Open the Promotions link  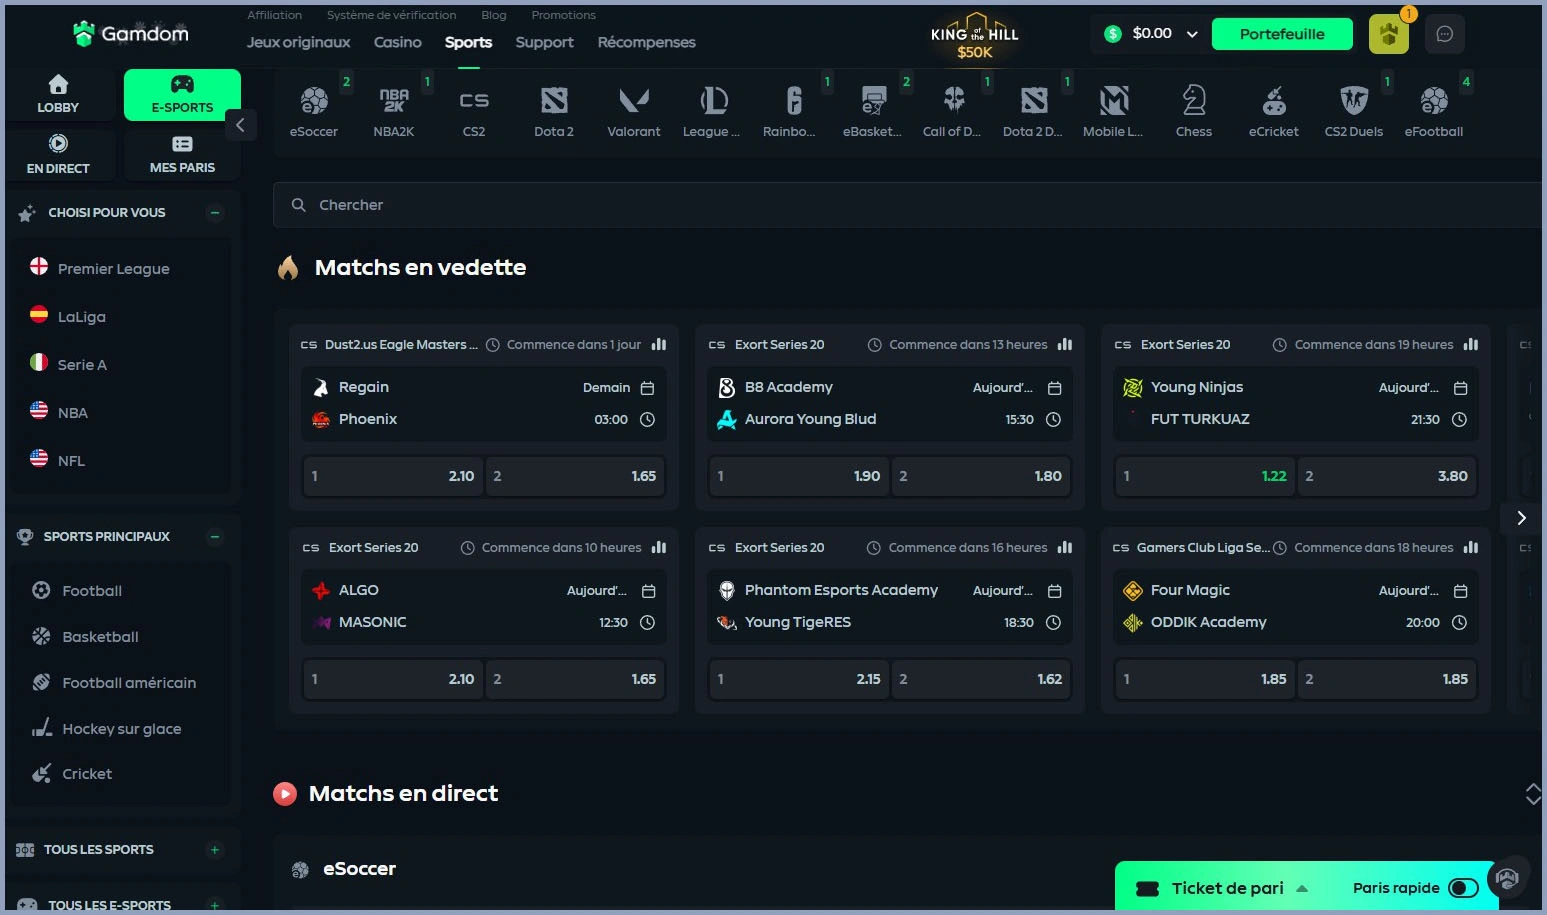coord(563,15)
